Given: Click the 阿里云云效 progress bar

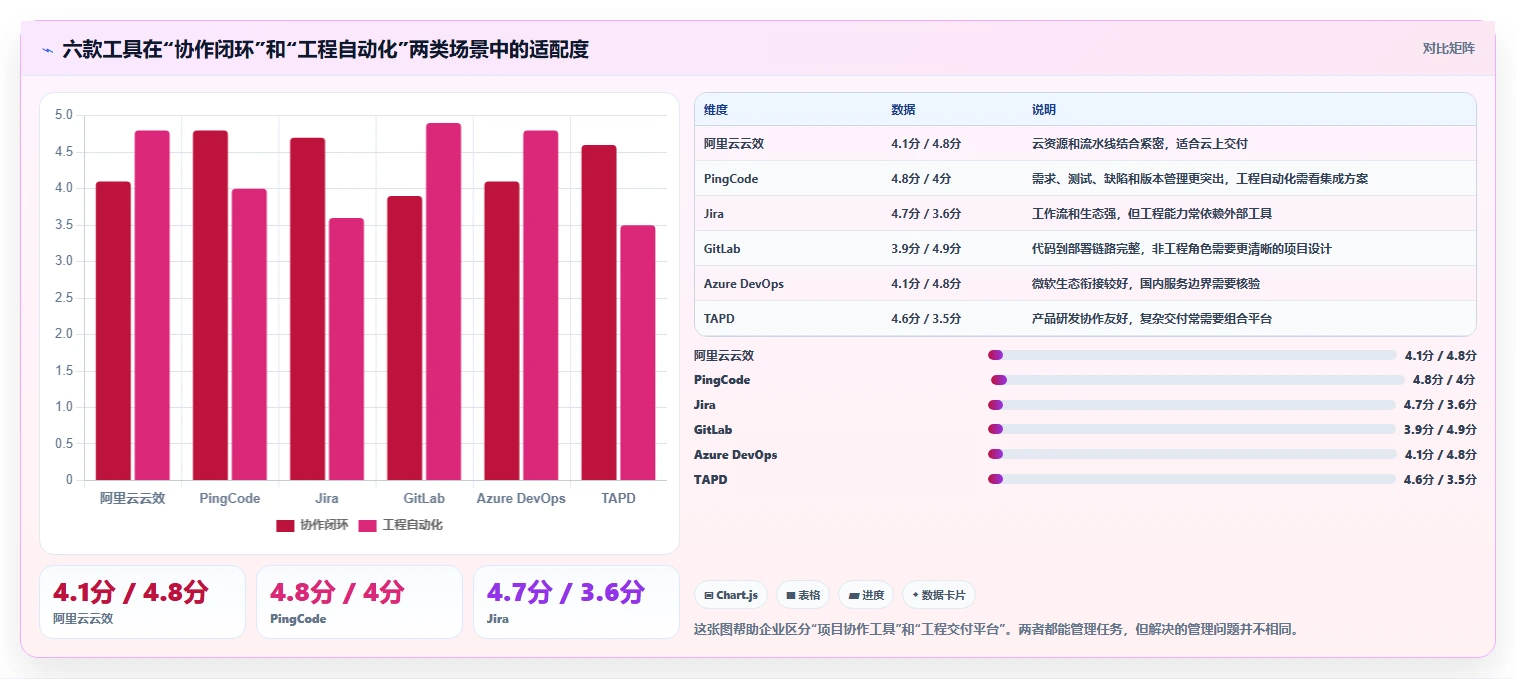Looking at the screenshot, I should point(1192,355).
